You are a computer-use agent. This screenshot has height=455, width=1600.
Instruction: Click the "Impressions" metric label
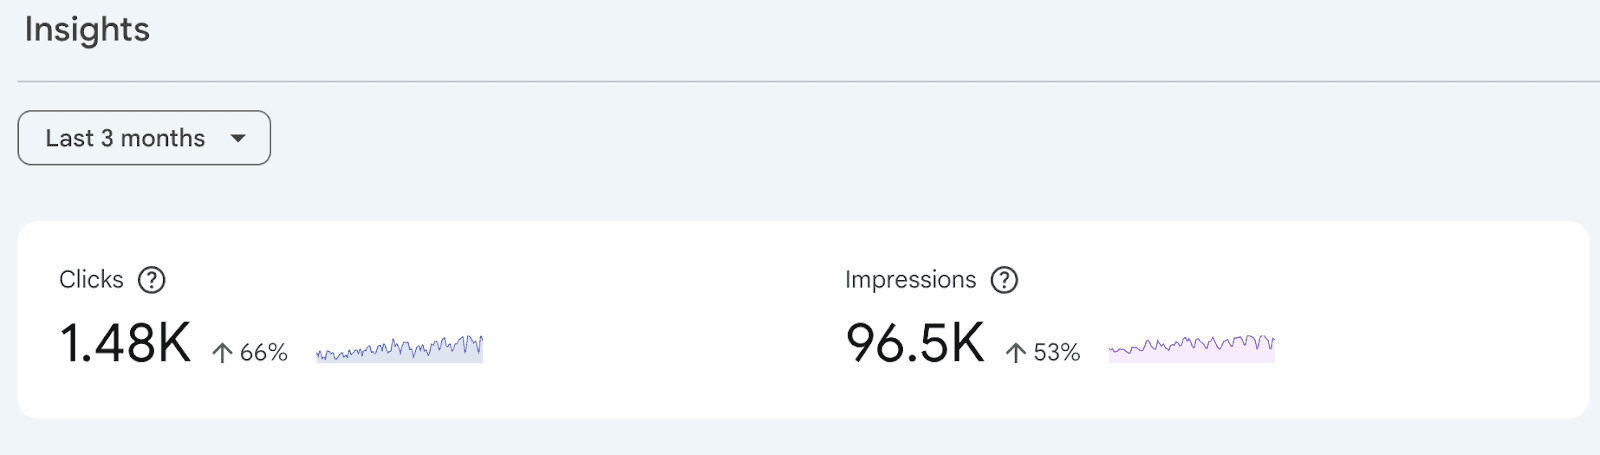click(x=910, y=280)
